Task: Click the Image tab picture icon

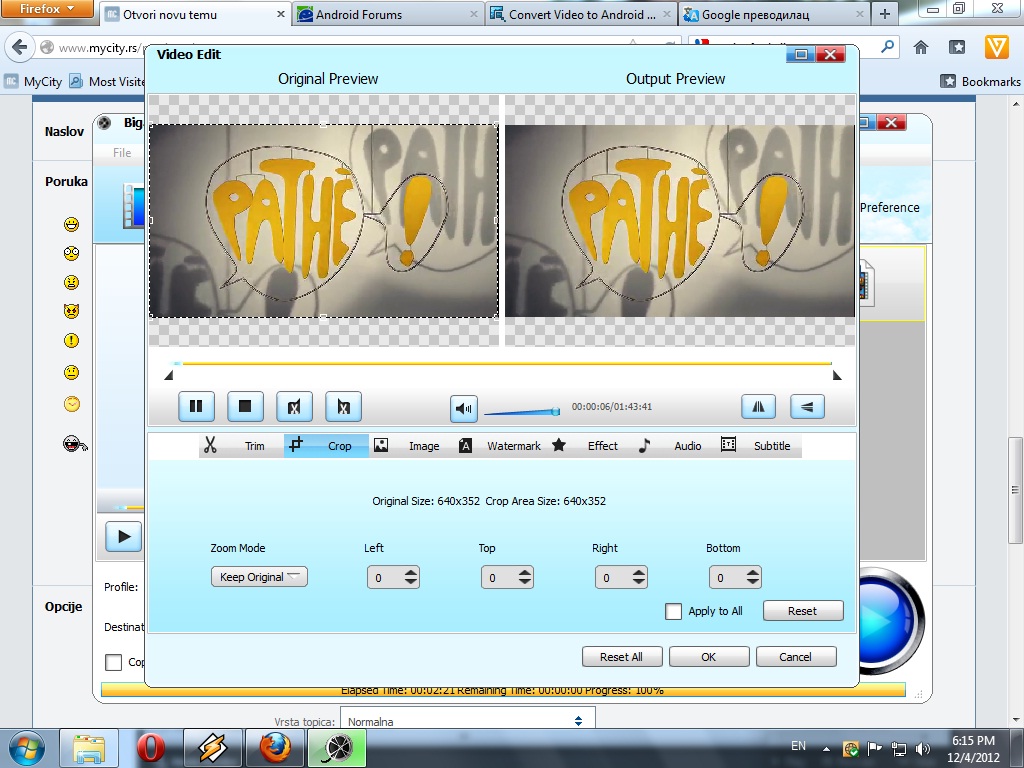Action: pos(381,445)
